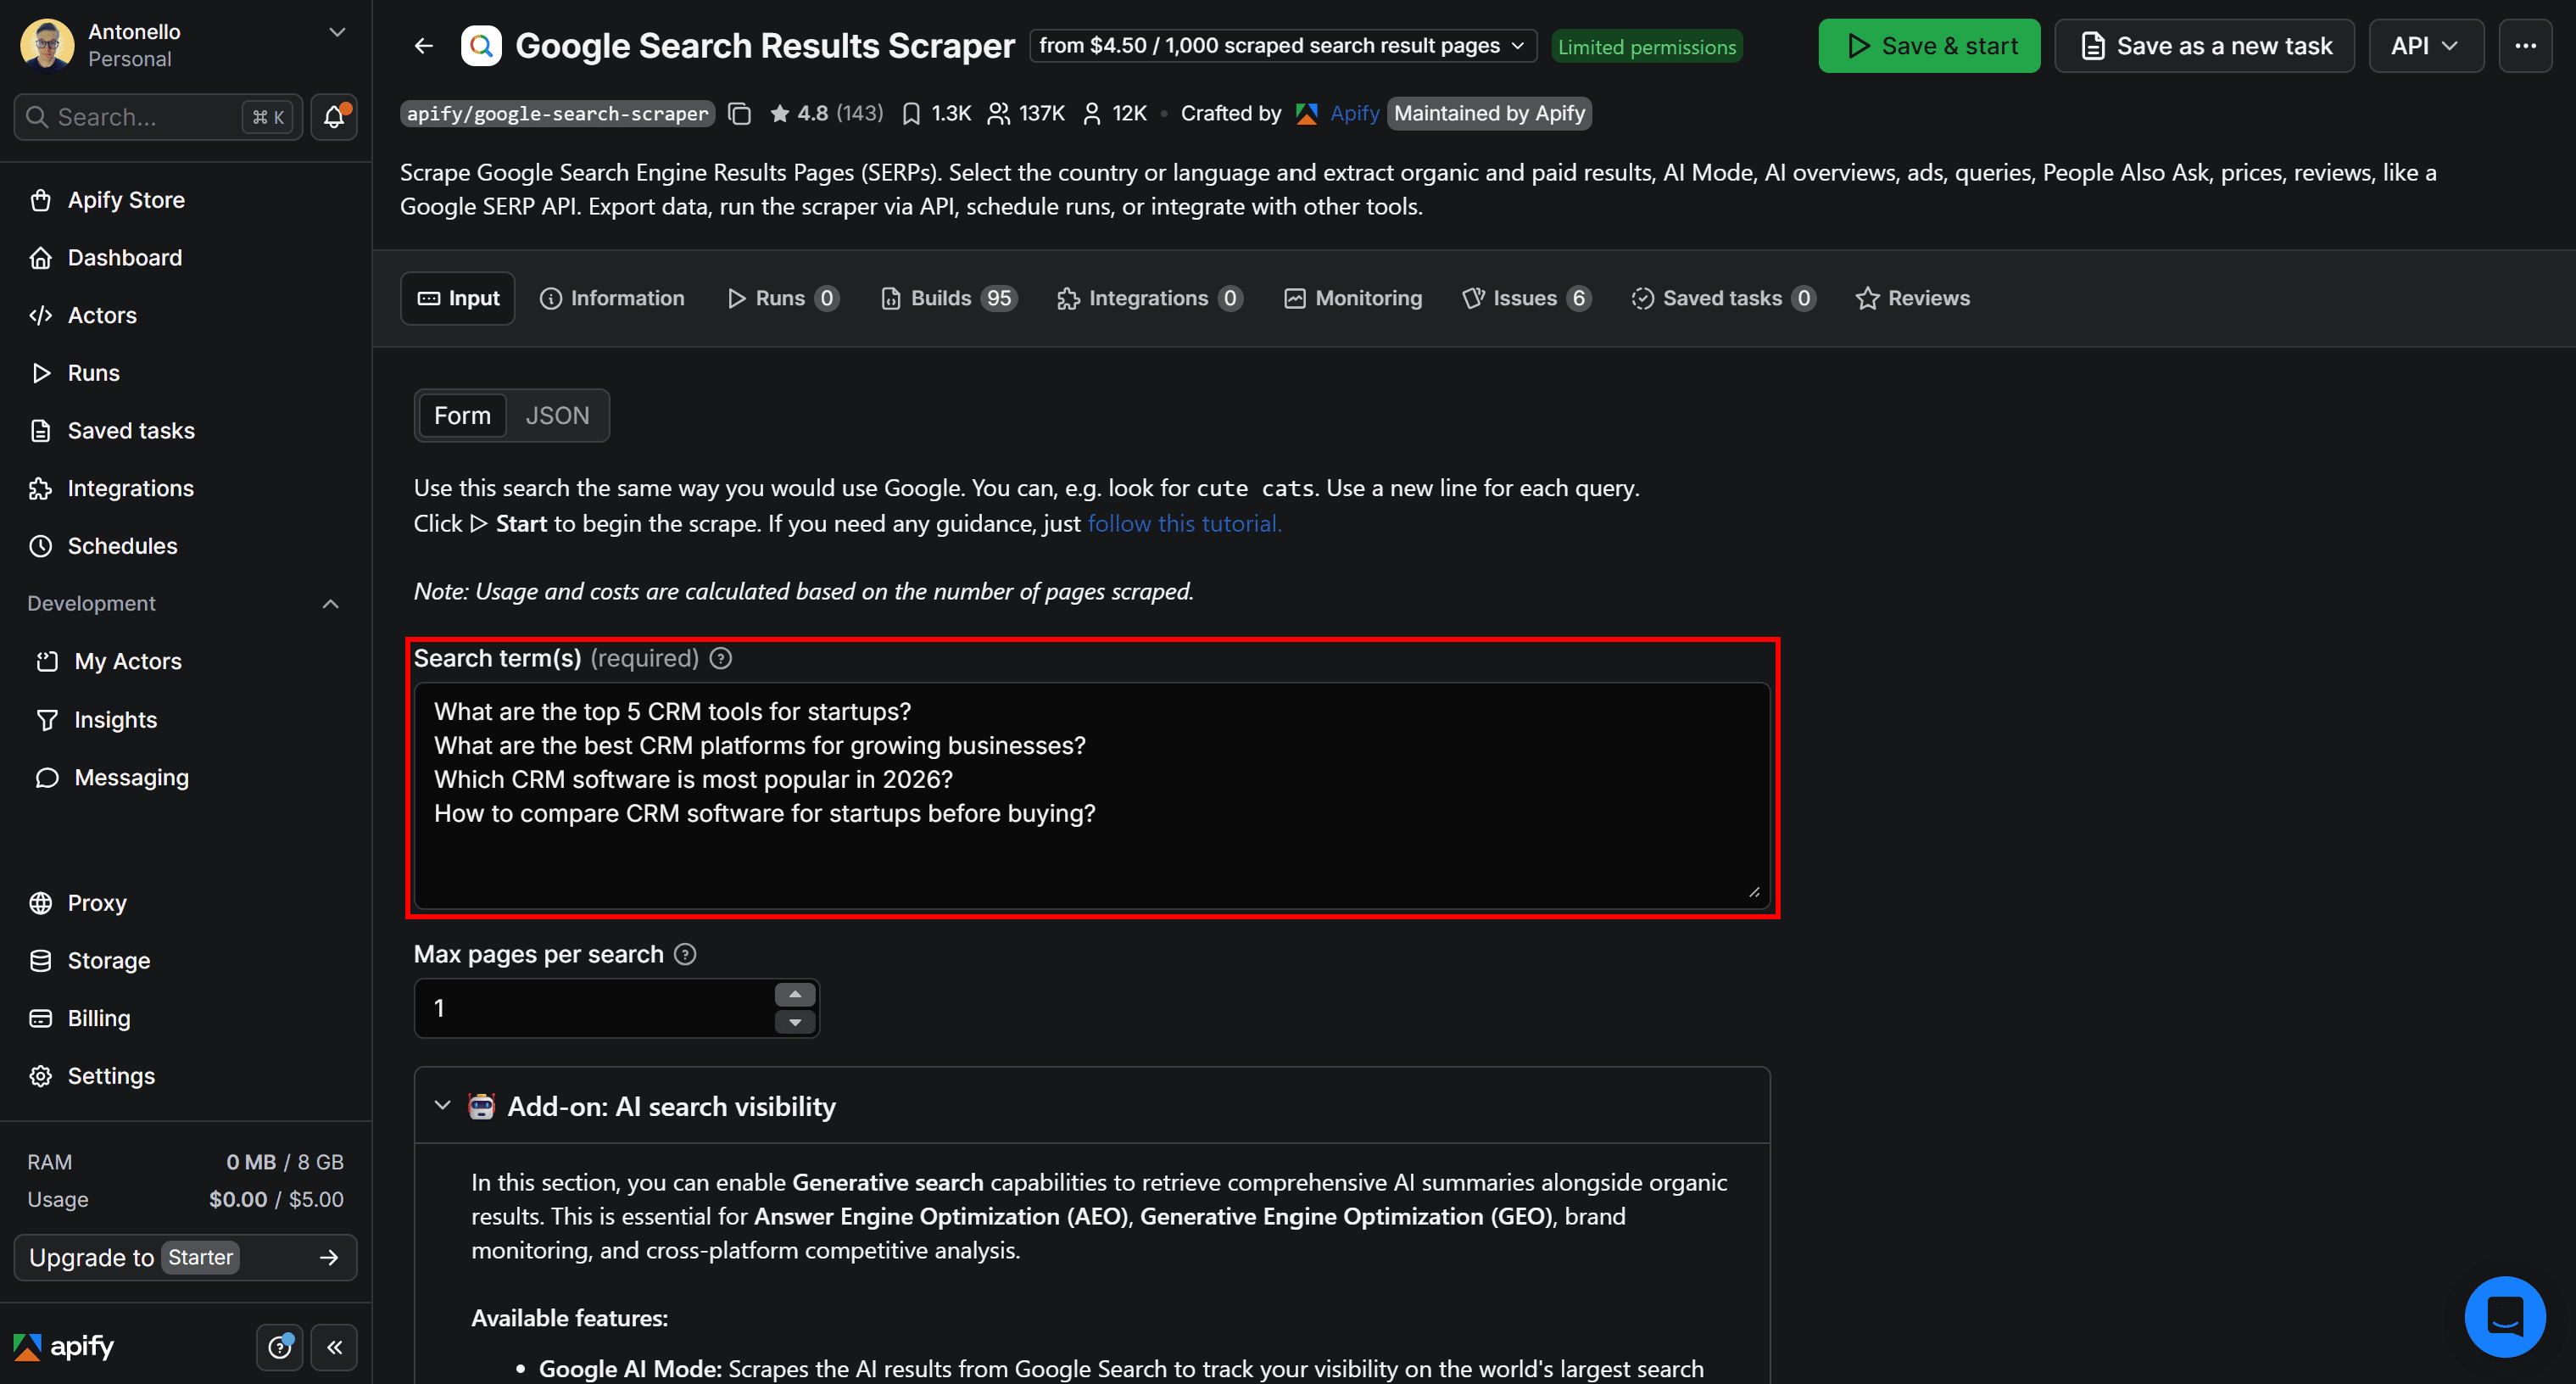Switch input view to JSON
The width and height of the screenshot is (2576, 1384).
pyautogui.click(x=557, y=416)
